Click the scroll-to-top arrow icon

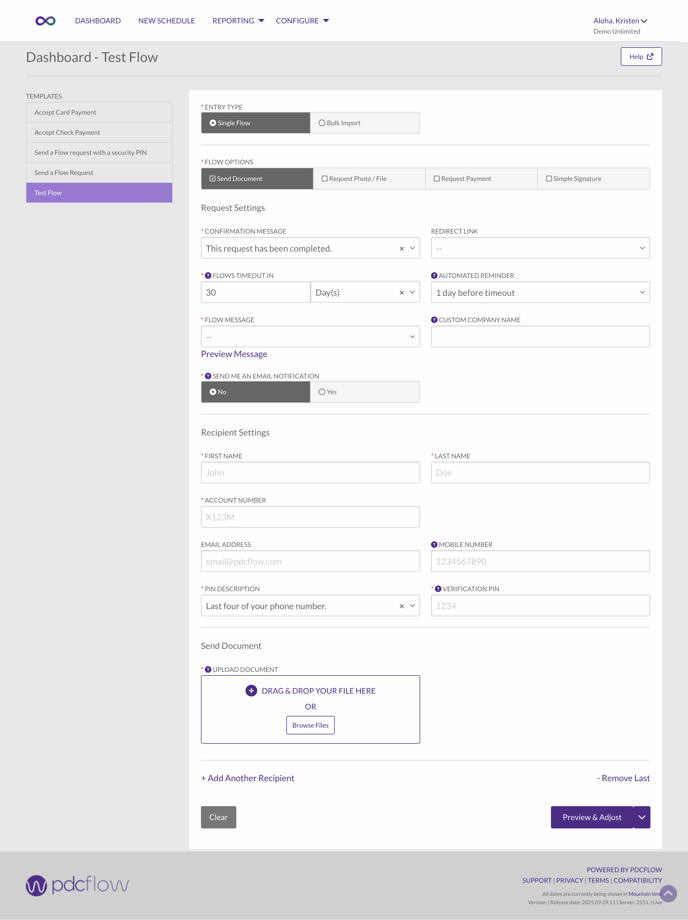point(668,893)
